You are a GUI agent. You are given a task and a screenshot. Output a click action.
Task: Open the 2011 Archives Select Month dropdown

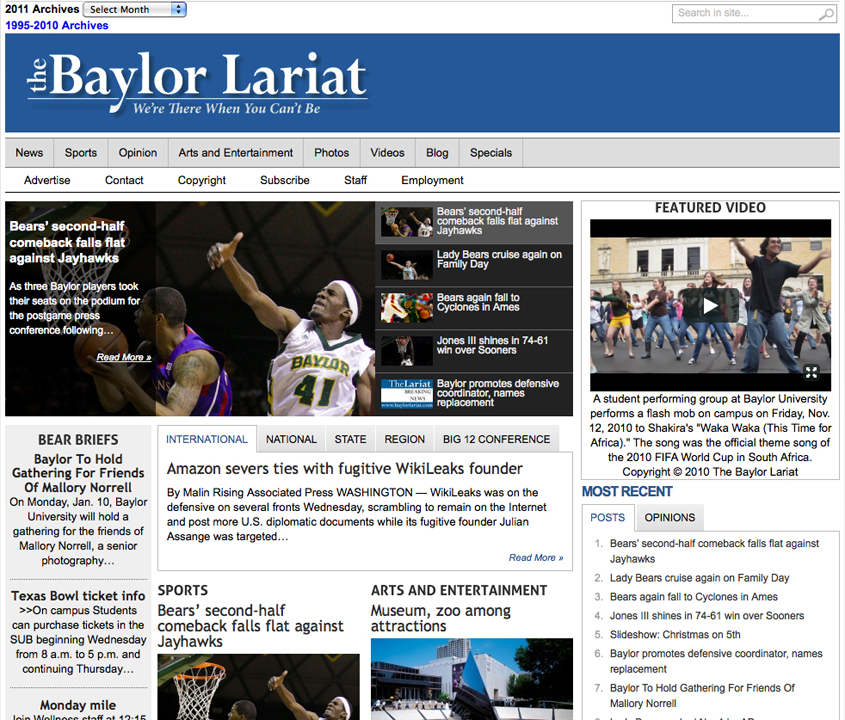(135, 10)
